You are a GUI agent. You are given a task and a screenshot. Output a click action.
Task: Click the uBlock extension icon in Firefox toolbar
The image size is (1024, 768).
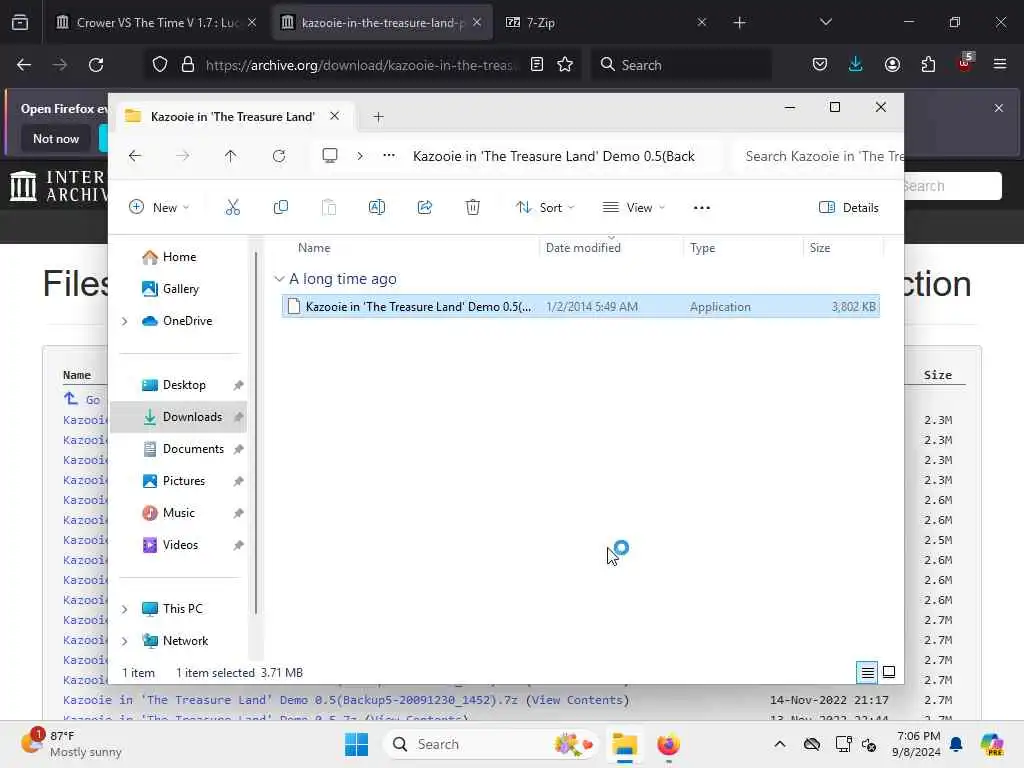964,63
